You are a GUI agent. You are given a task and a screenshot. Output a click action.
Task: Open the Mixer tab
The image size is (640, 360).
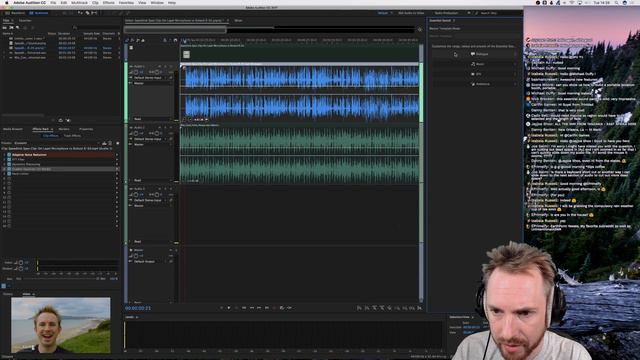[x=238, y=20]
